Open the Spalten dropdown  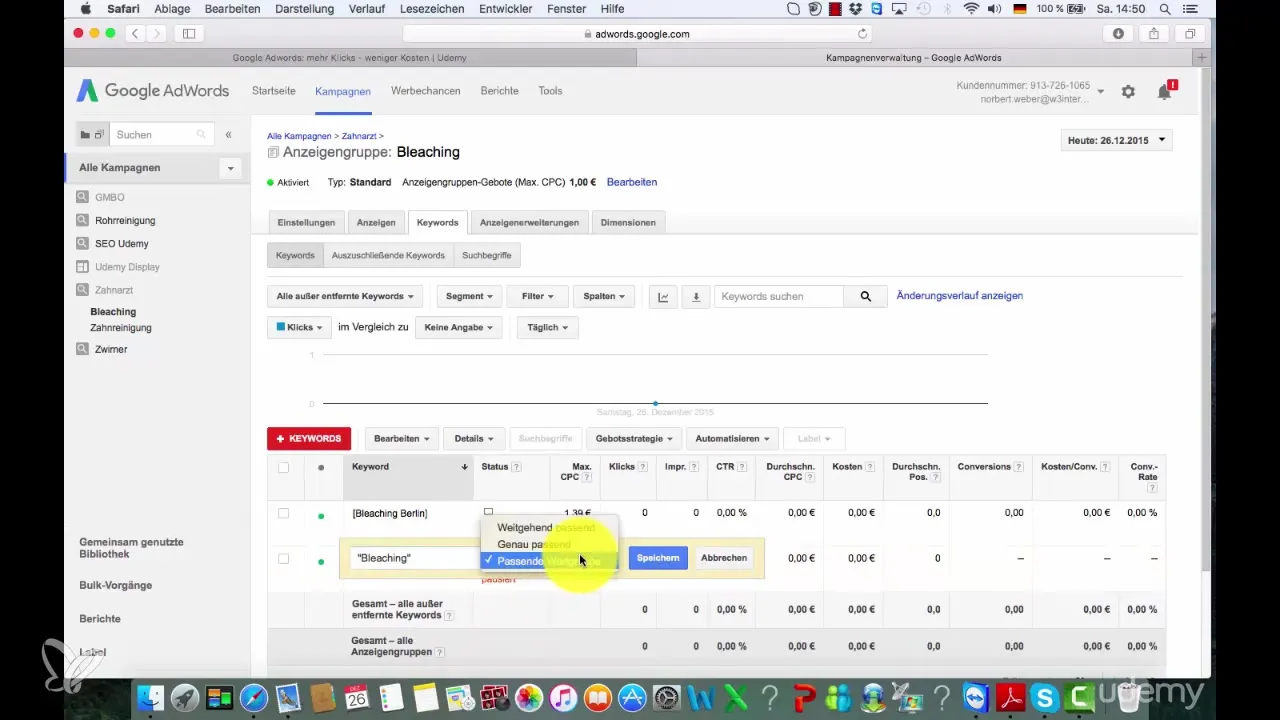(x=604, y=296)
